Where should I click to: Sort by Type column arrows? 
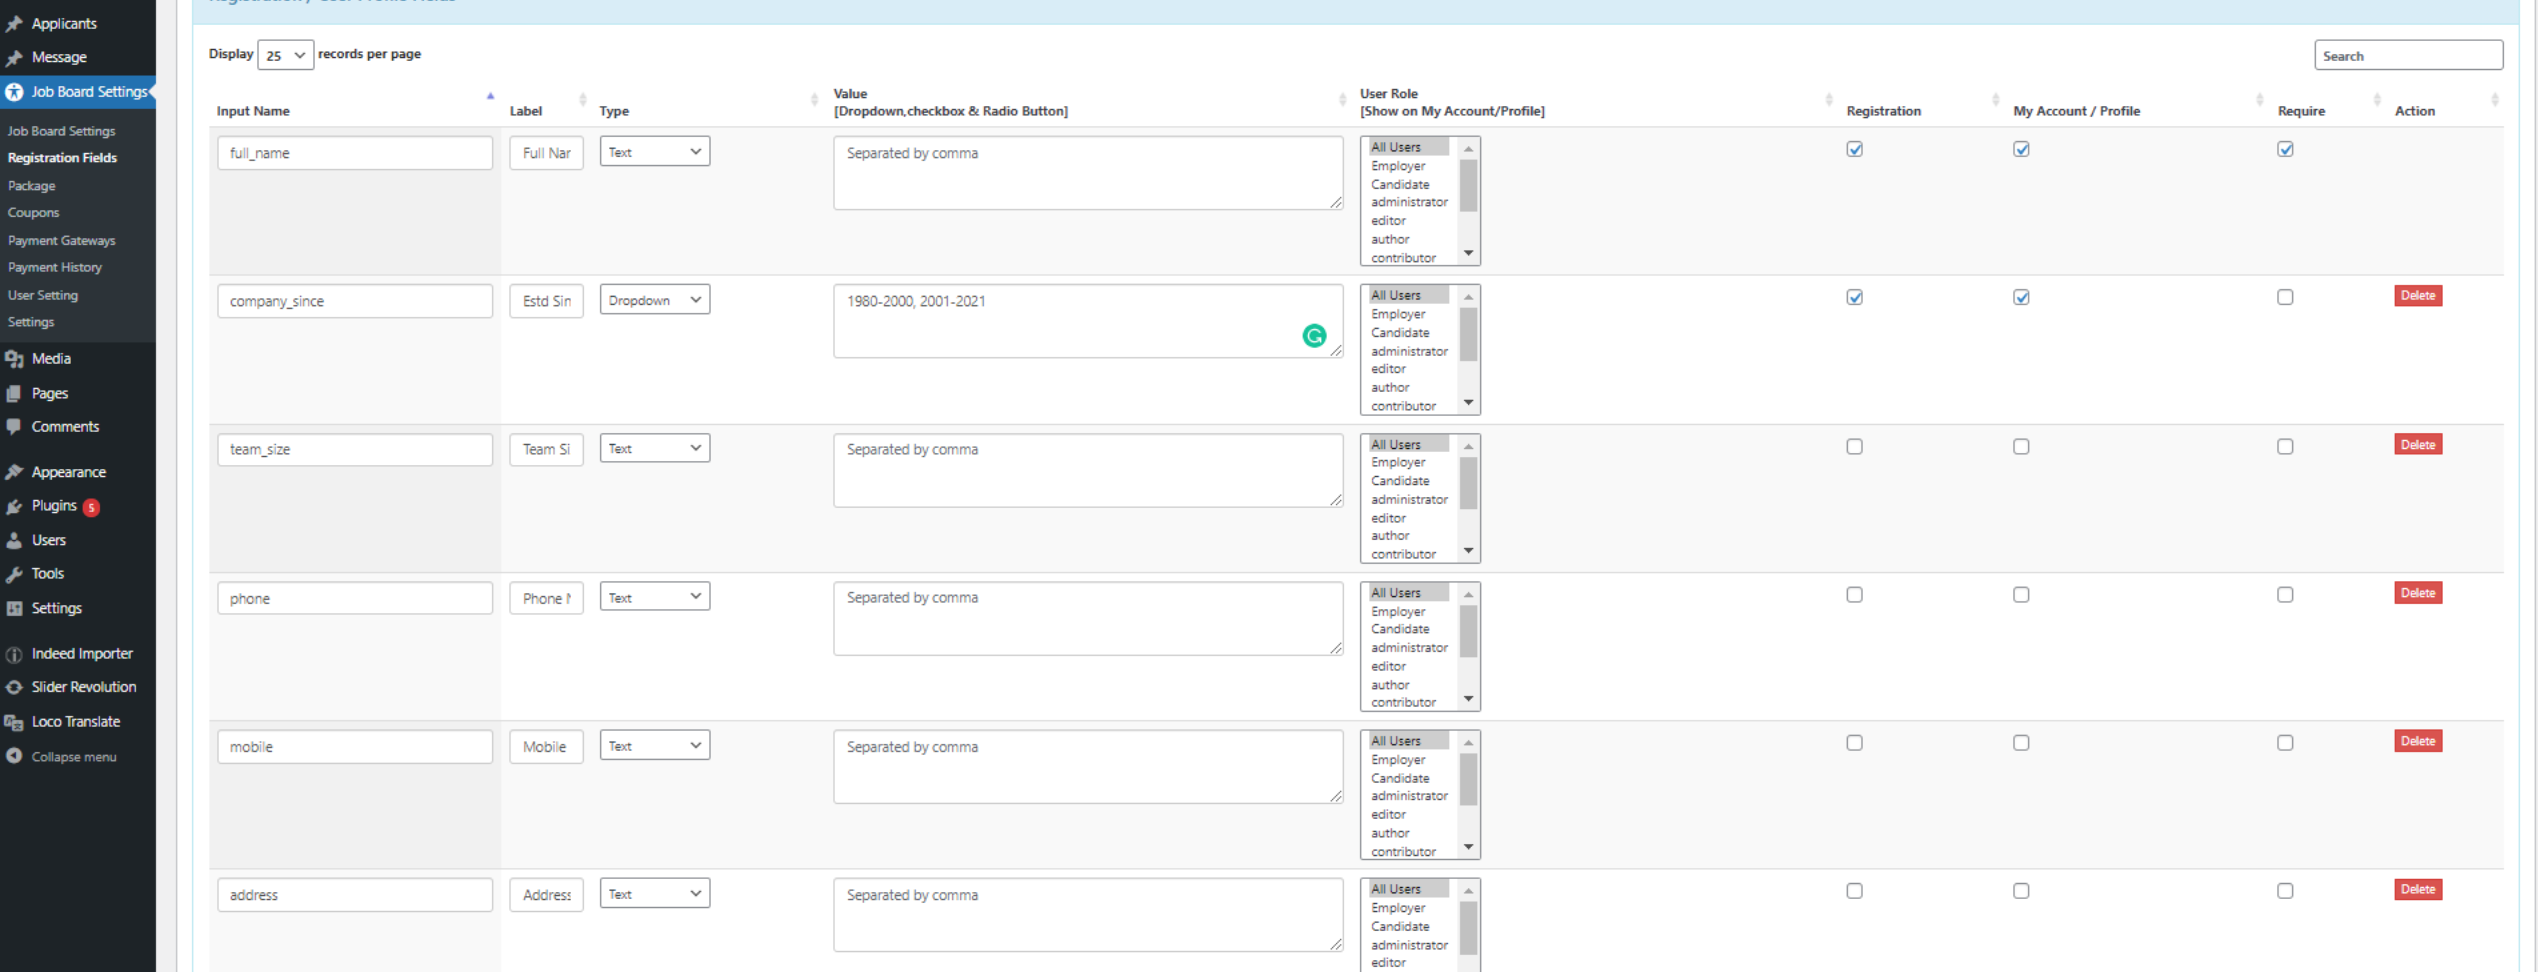tap(814, 99)
